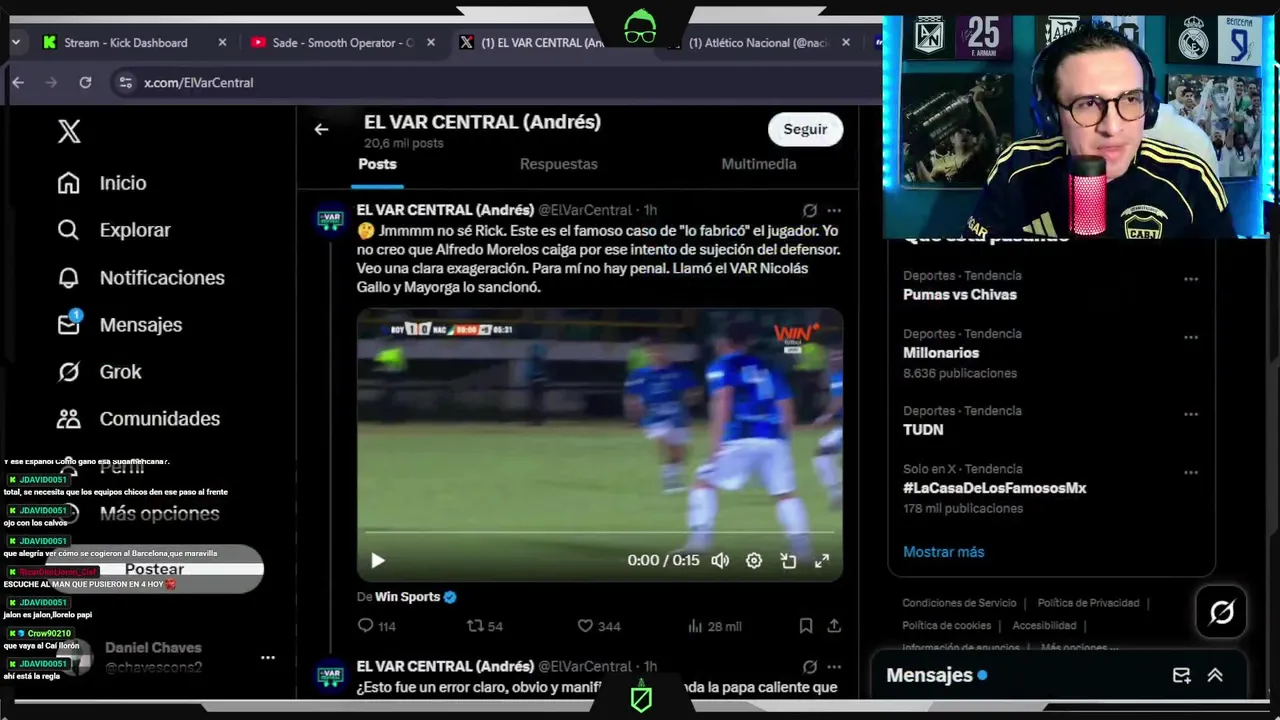This screenshot has height=720, width=1280.
Task: Click the X logo in sidebar
Action: point(69,131)
